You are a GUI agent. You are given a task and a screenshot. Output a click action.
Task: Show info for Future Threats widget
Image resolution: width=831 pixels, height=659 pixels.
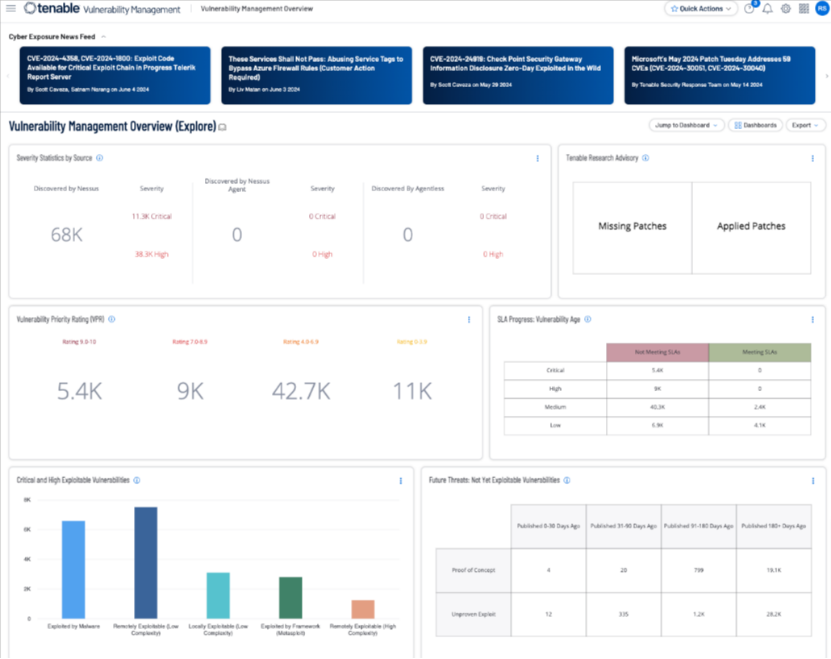[x=567, y=480]
